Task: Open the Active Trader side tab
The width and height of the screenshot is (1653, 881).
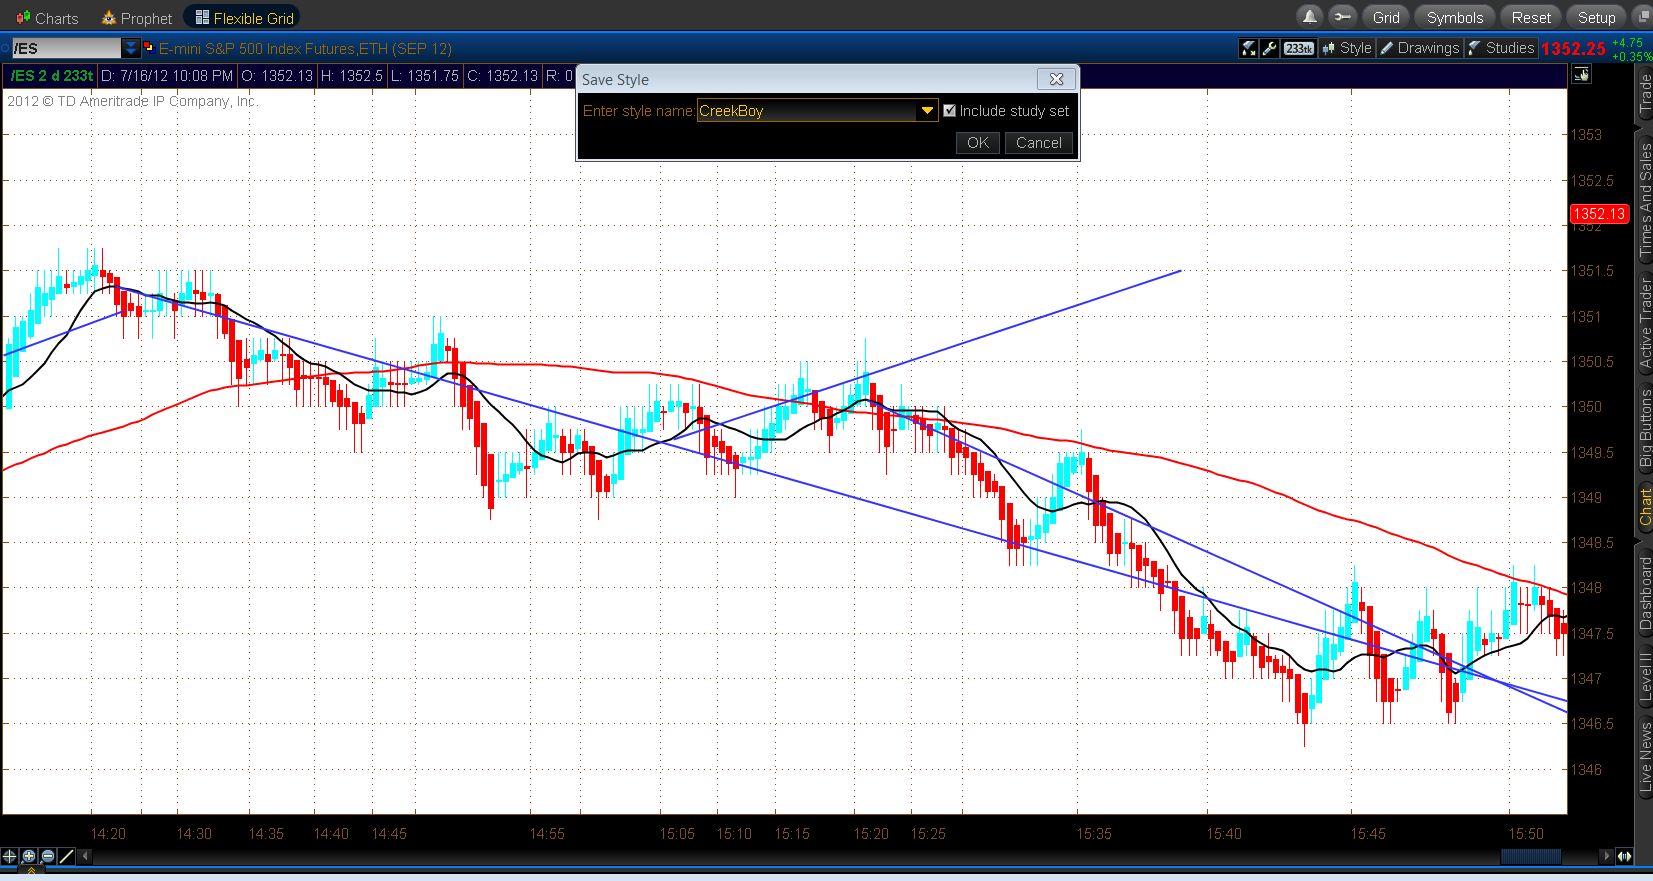Action: coord(1645,325)
